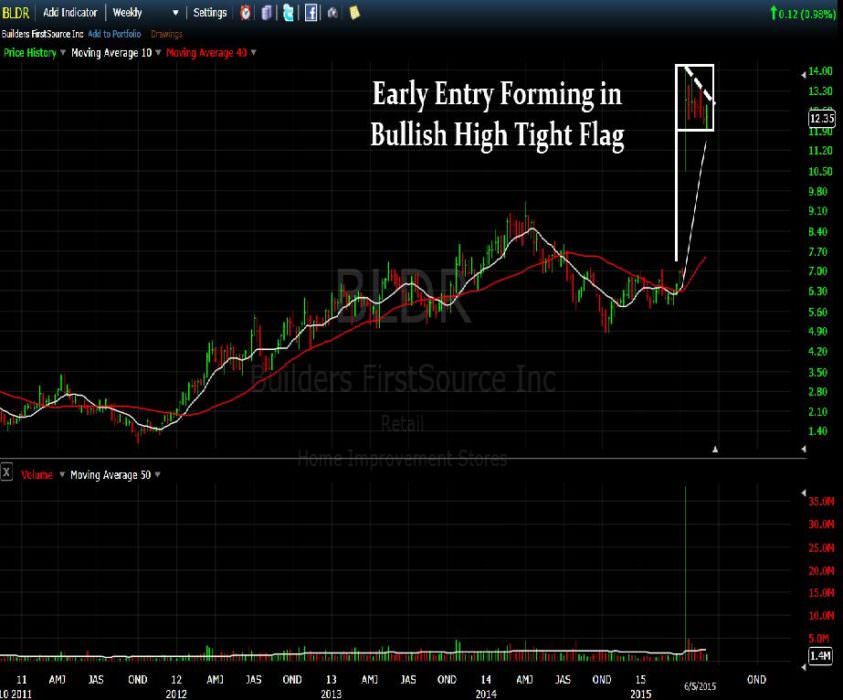Click the camera snapshot icon

333,12
